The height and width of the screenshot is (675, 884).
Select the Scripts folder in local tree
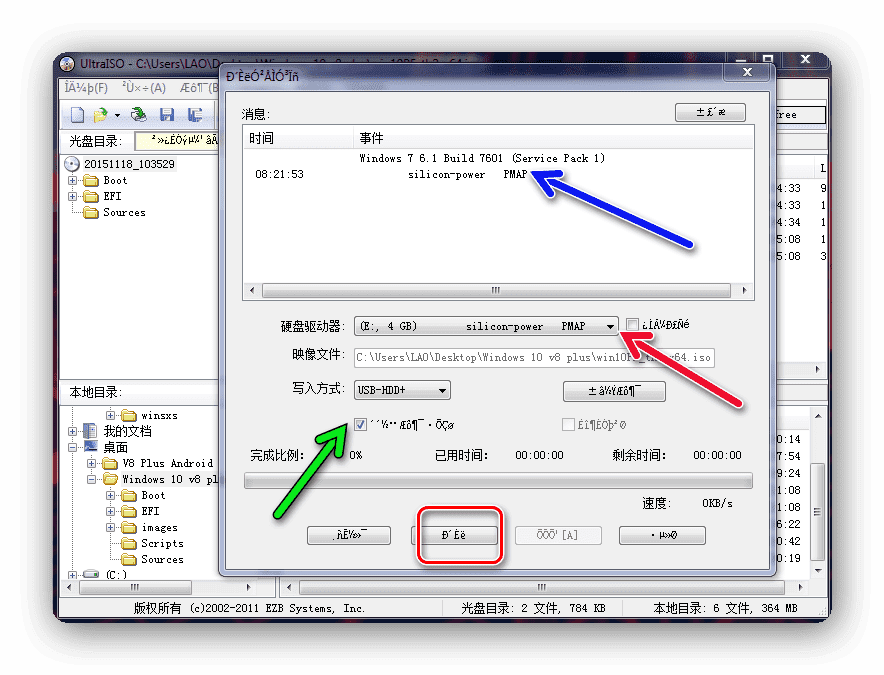tap(153, 543)
